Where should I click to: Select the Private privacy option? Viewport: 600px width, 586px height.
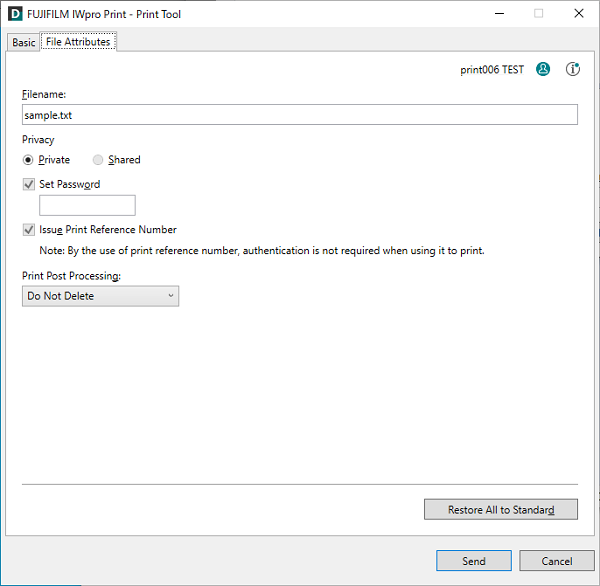coord(28,160)
